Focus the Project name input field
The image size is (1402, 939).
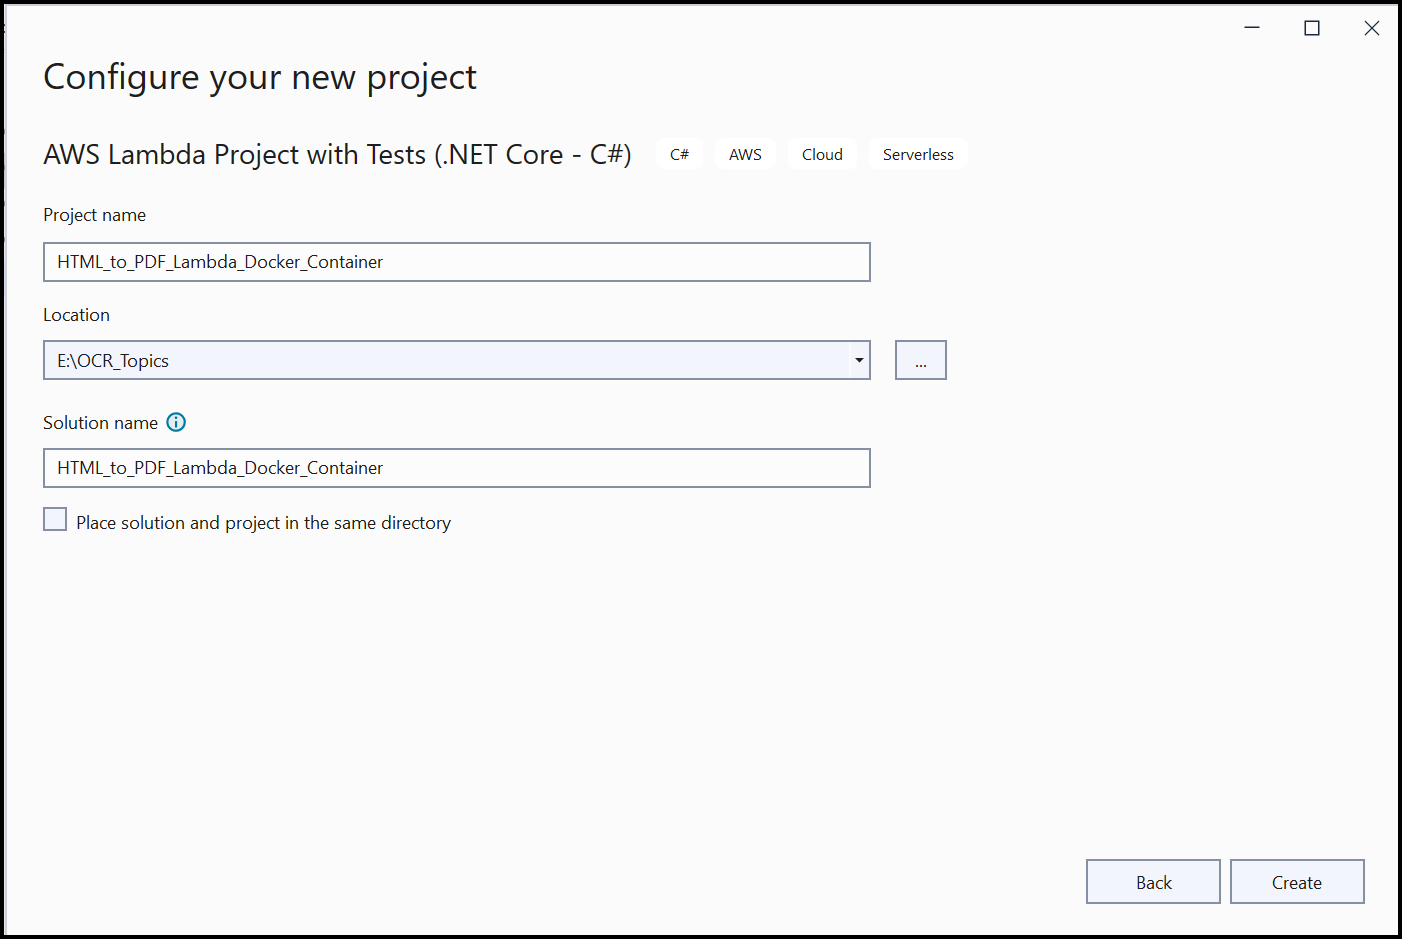point(457,262)
